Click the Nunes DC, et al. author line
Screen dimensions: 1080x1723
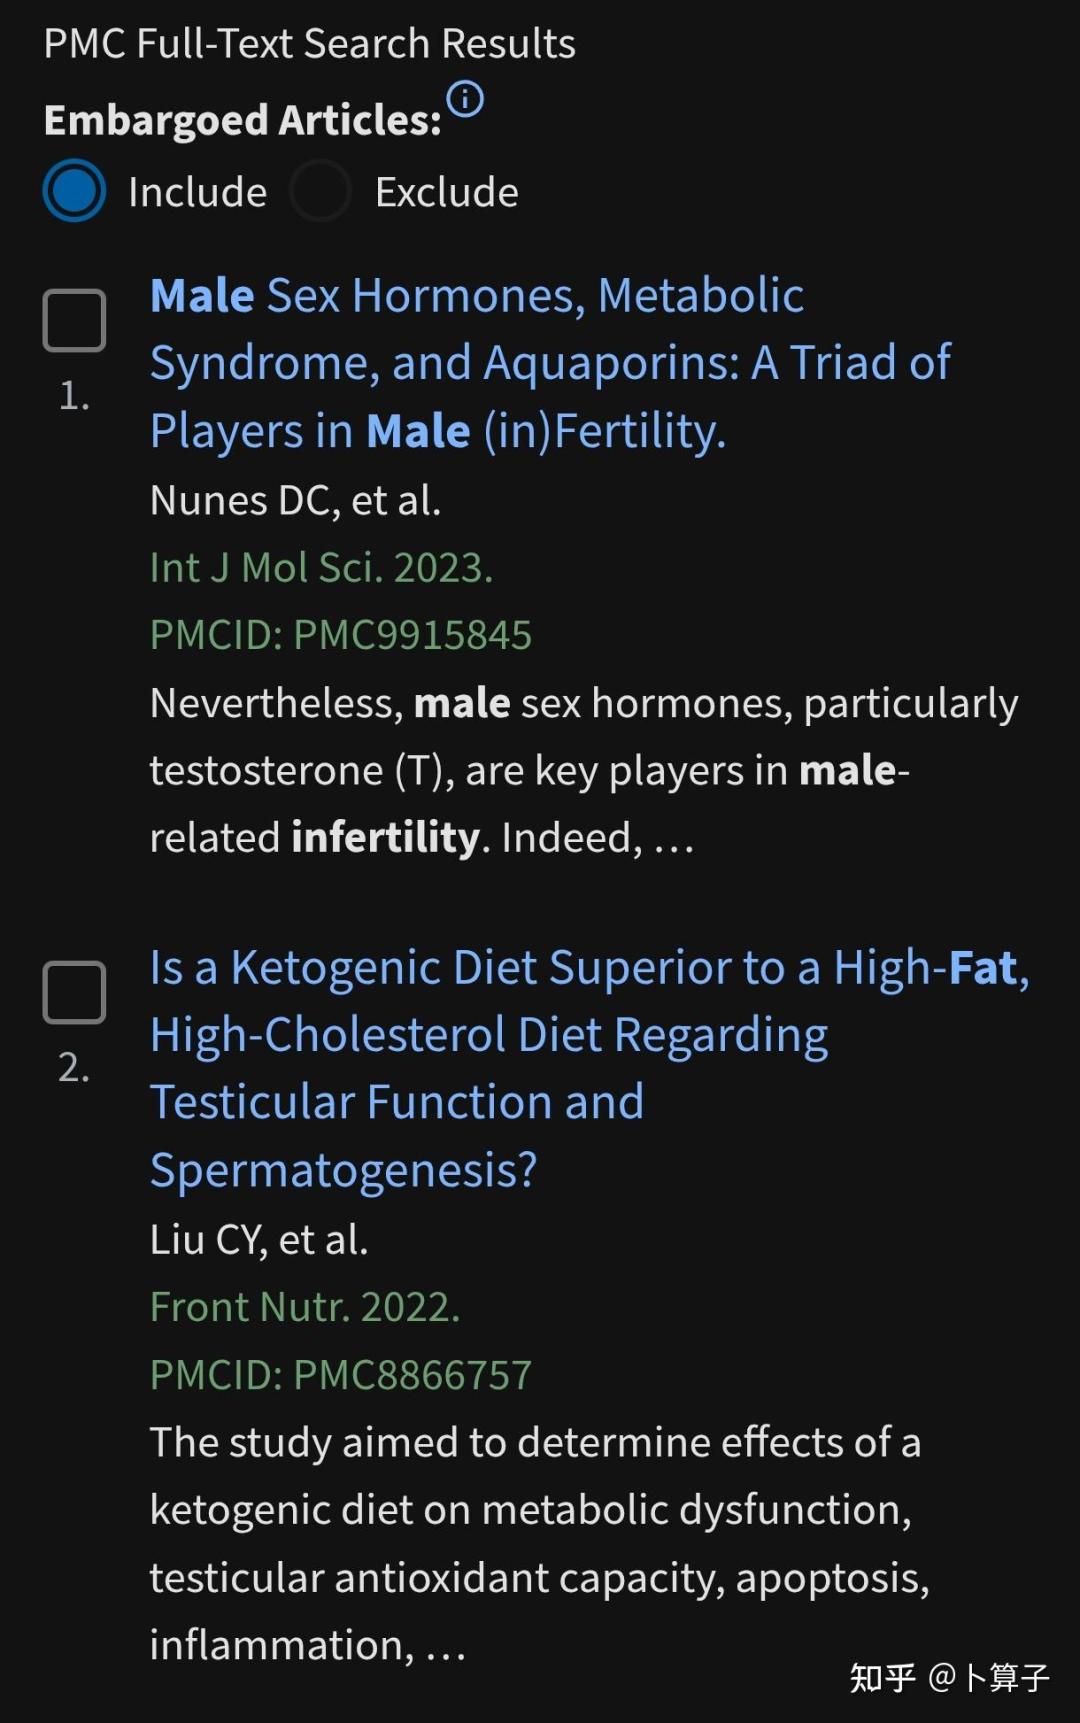295,500
